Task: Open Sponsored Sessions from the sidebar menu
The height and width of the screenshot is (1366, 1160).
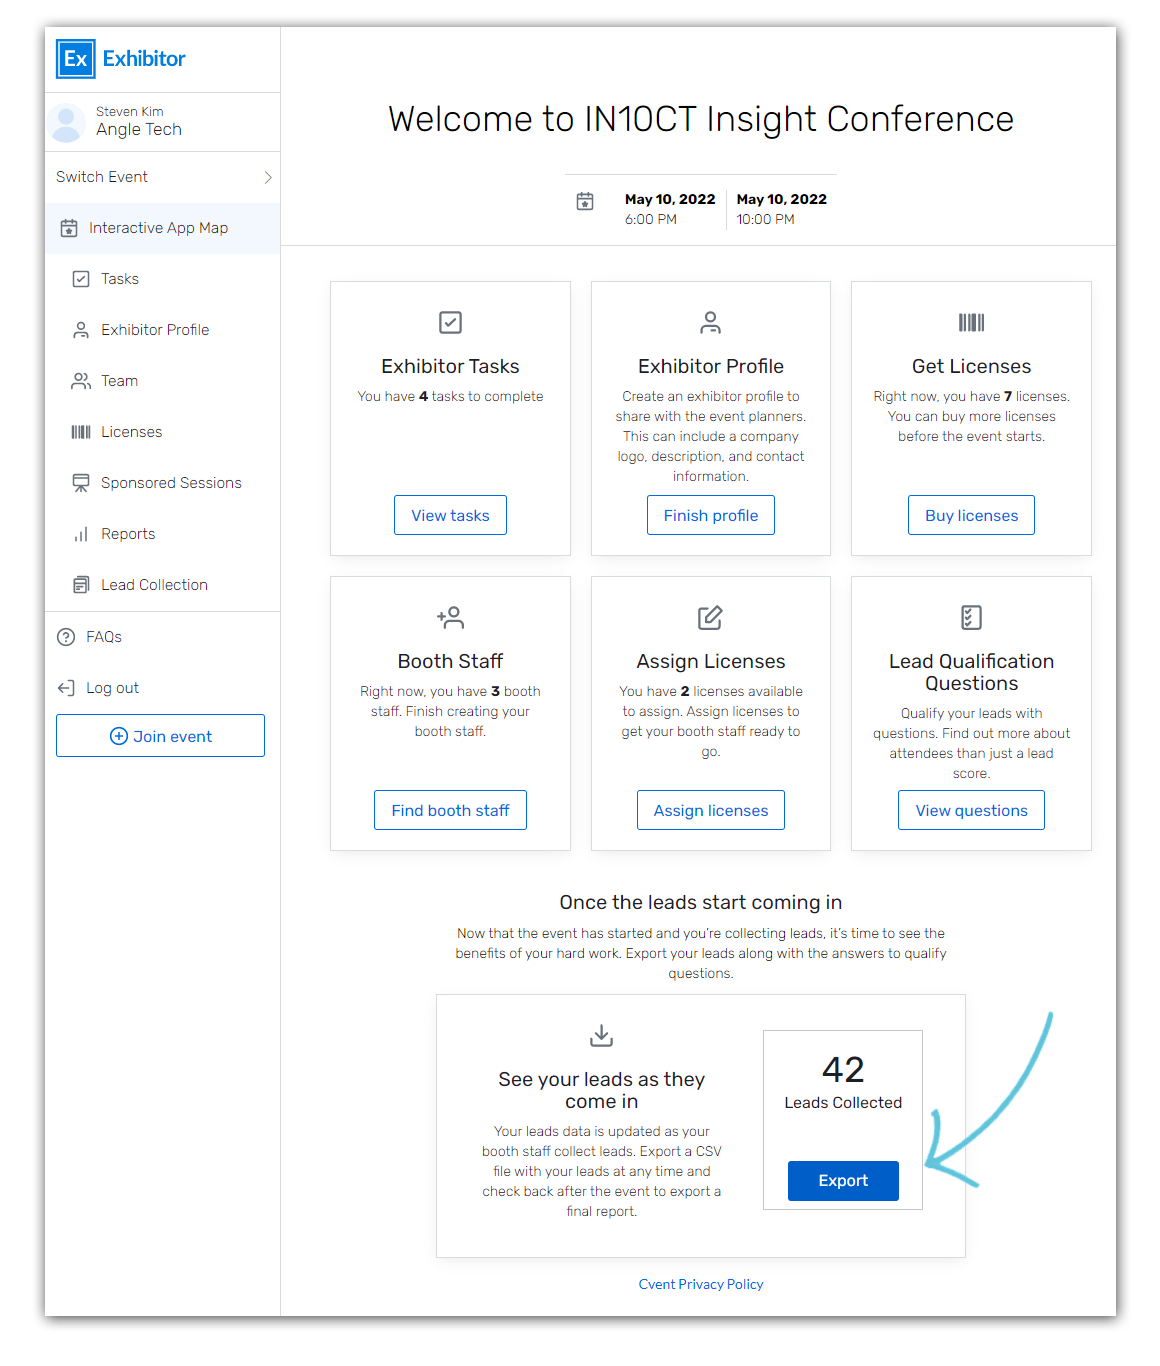Action: coord(171,483)
